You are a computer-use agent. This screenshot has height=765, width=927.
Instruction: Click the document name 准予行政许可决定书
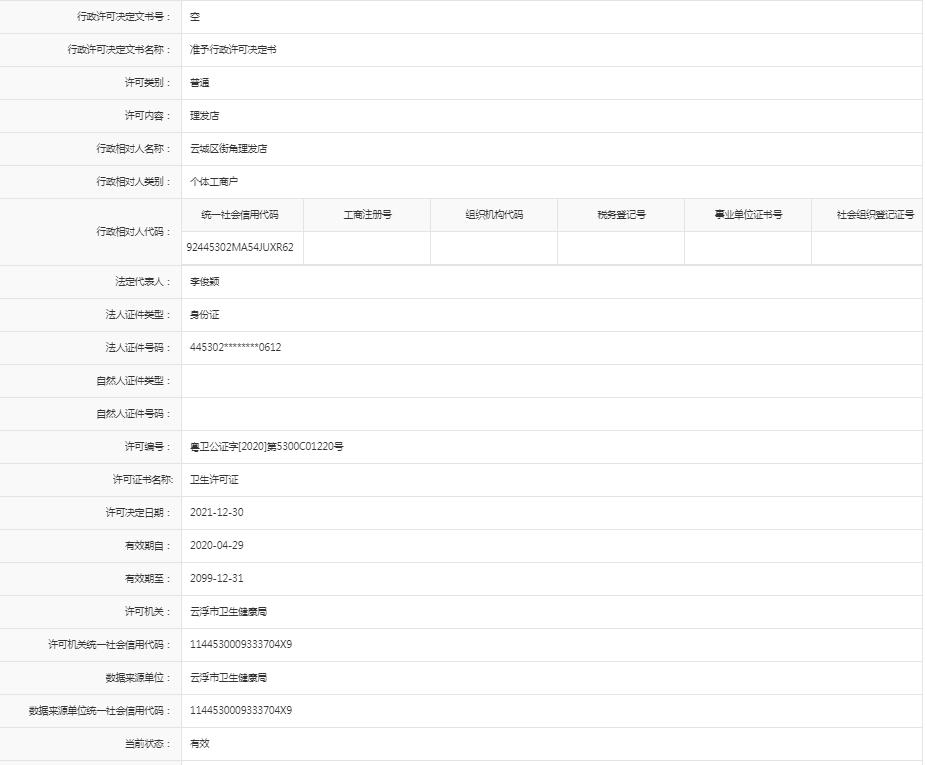pos(233,50)
